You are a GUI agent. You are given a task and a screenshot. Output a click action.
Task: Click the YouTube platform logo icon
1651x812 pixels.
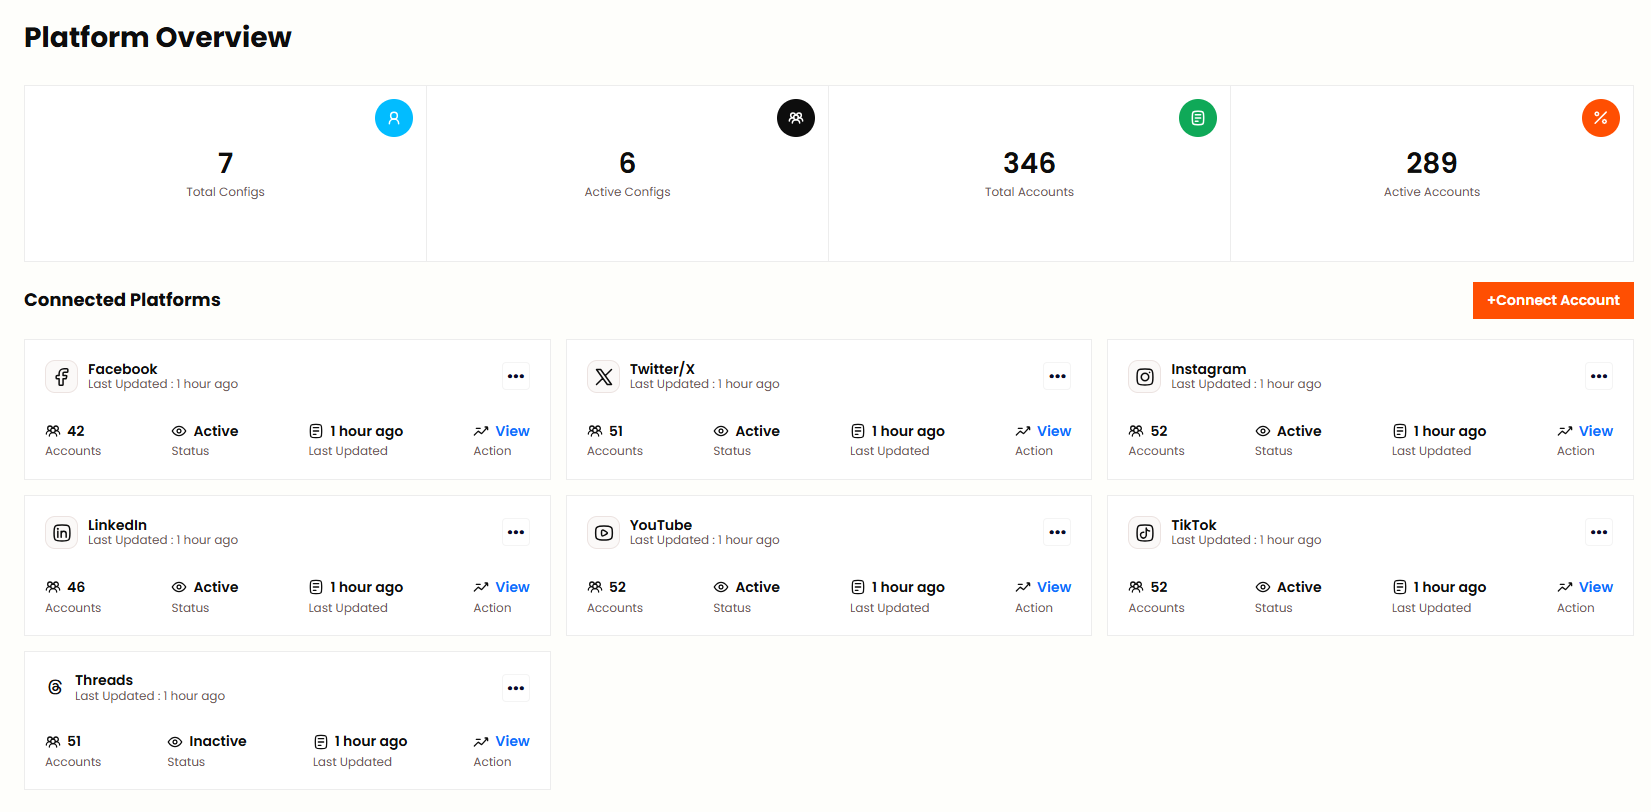tap(603, 533)
